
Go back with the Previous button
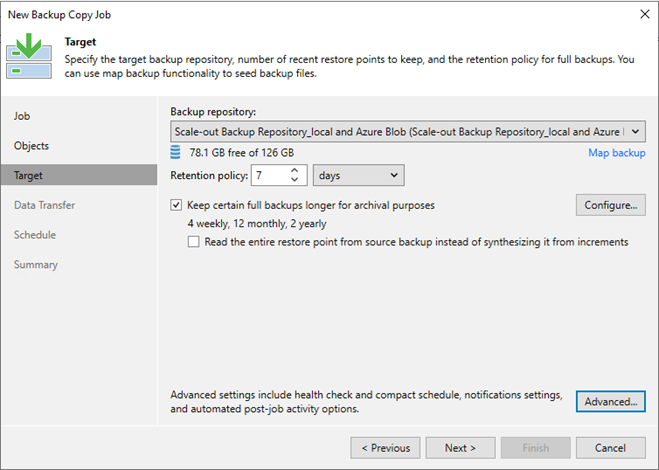pos(385,448)
